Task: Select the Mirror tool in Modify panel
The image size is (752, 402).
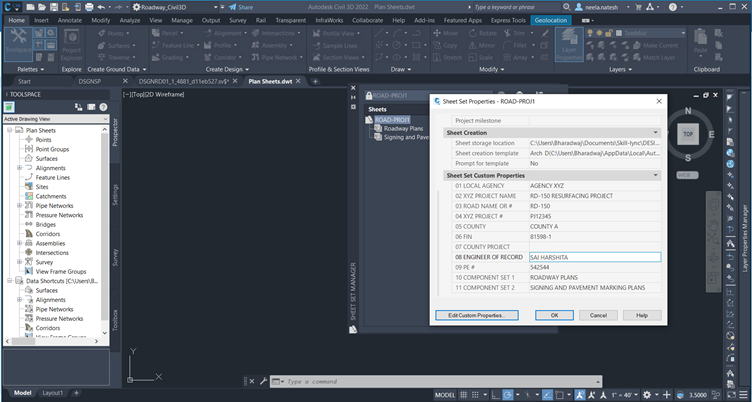Action: 482,45
